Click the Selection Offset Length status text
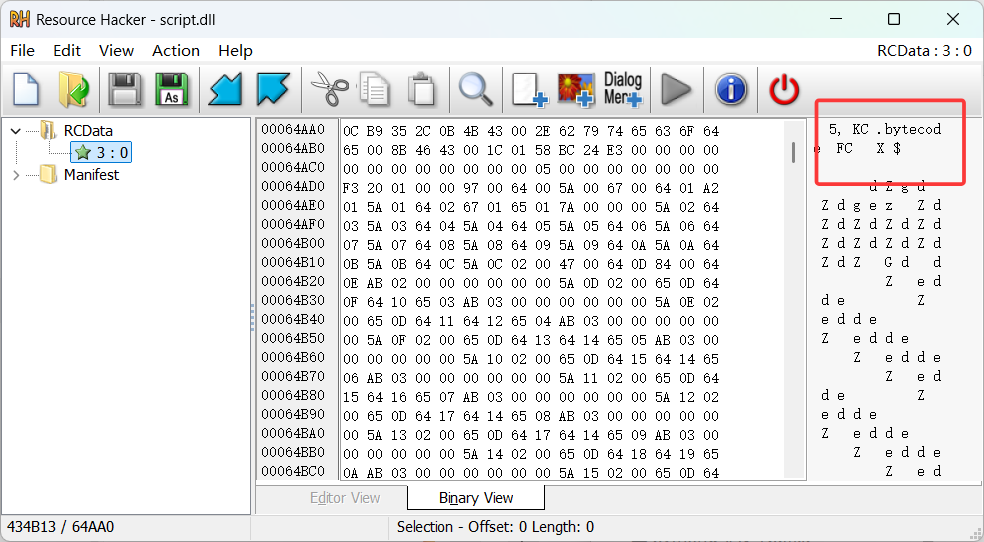984x542 pixels. pyautogui.click(x=495, y=527)
